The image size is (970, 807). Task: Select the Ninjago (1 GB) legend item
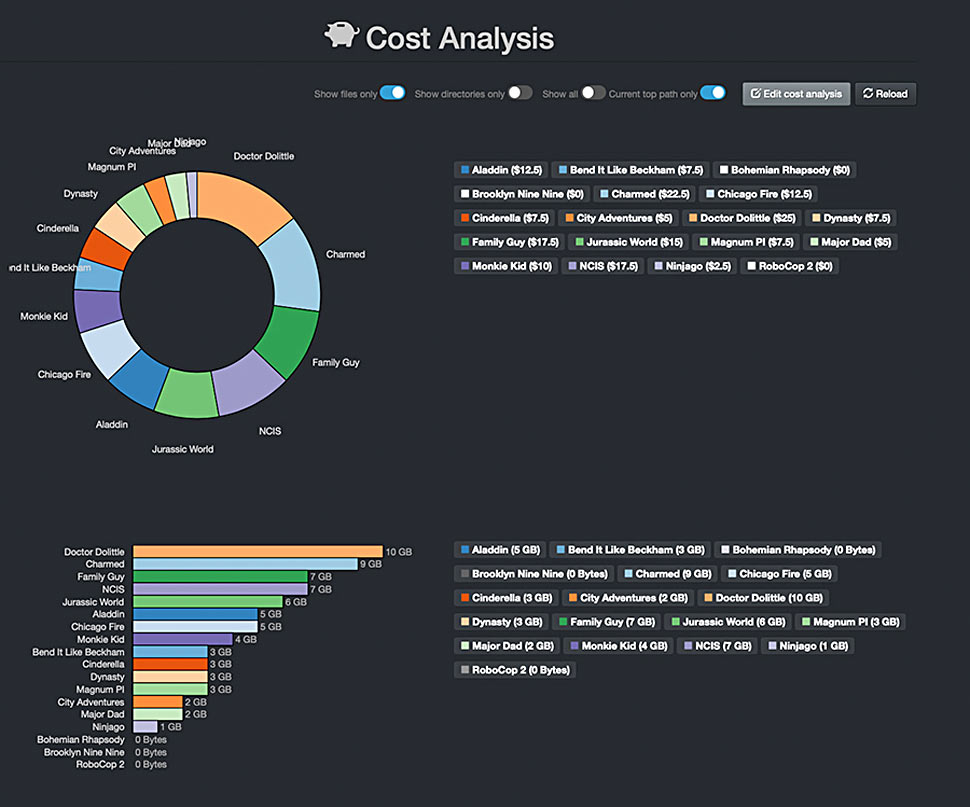tap(808, 646)
